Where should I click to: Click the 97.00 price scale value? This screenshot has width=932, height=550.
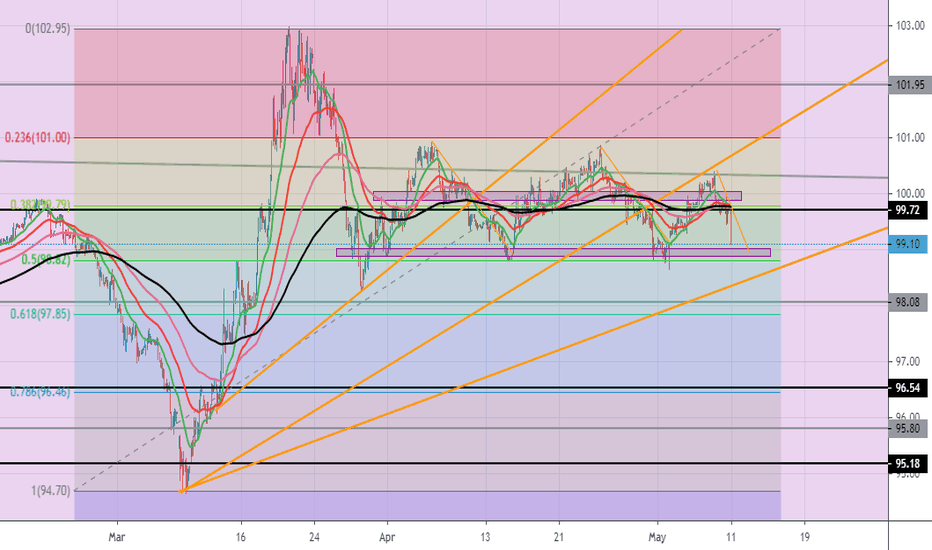click(x=910, y=362)
